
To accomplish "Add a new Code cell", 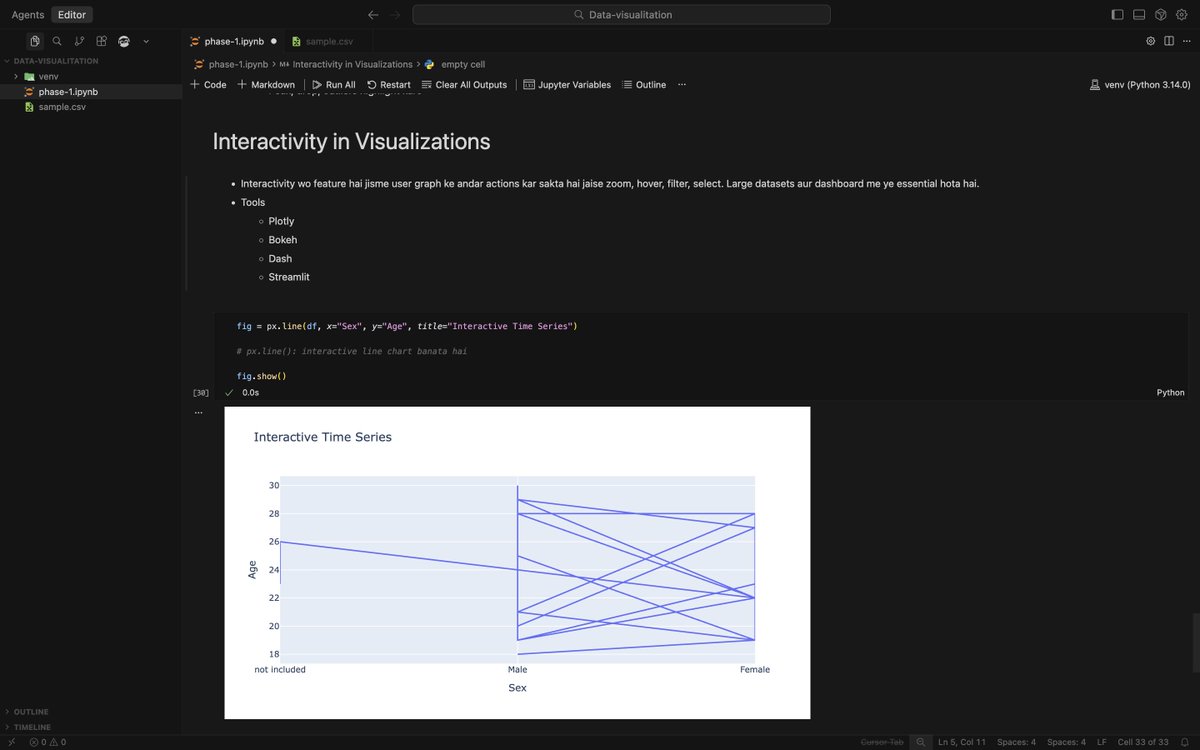I will pos(208,85).
